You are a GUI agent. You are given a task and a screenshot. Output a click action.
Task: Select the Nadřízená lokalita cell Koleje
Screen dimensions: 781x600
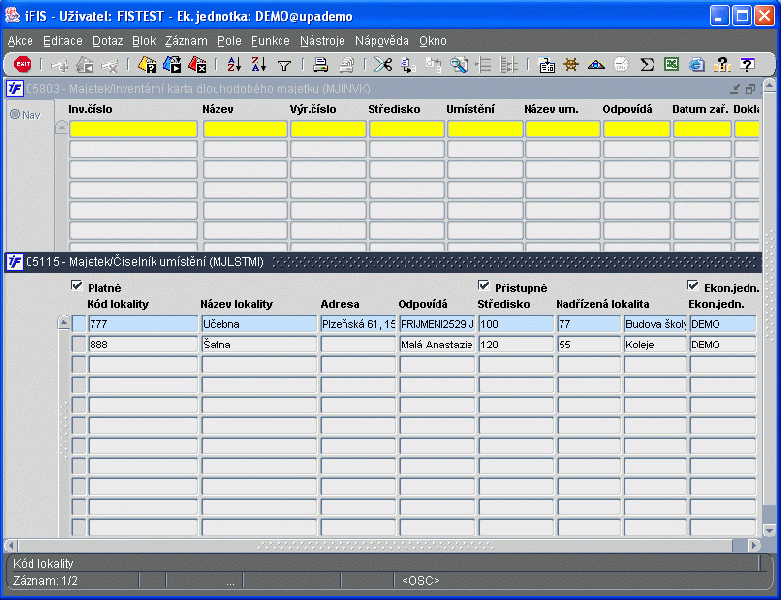(655, 344)
